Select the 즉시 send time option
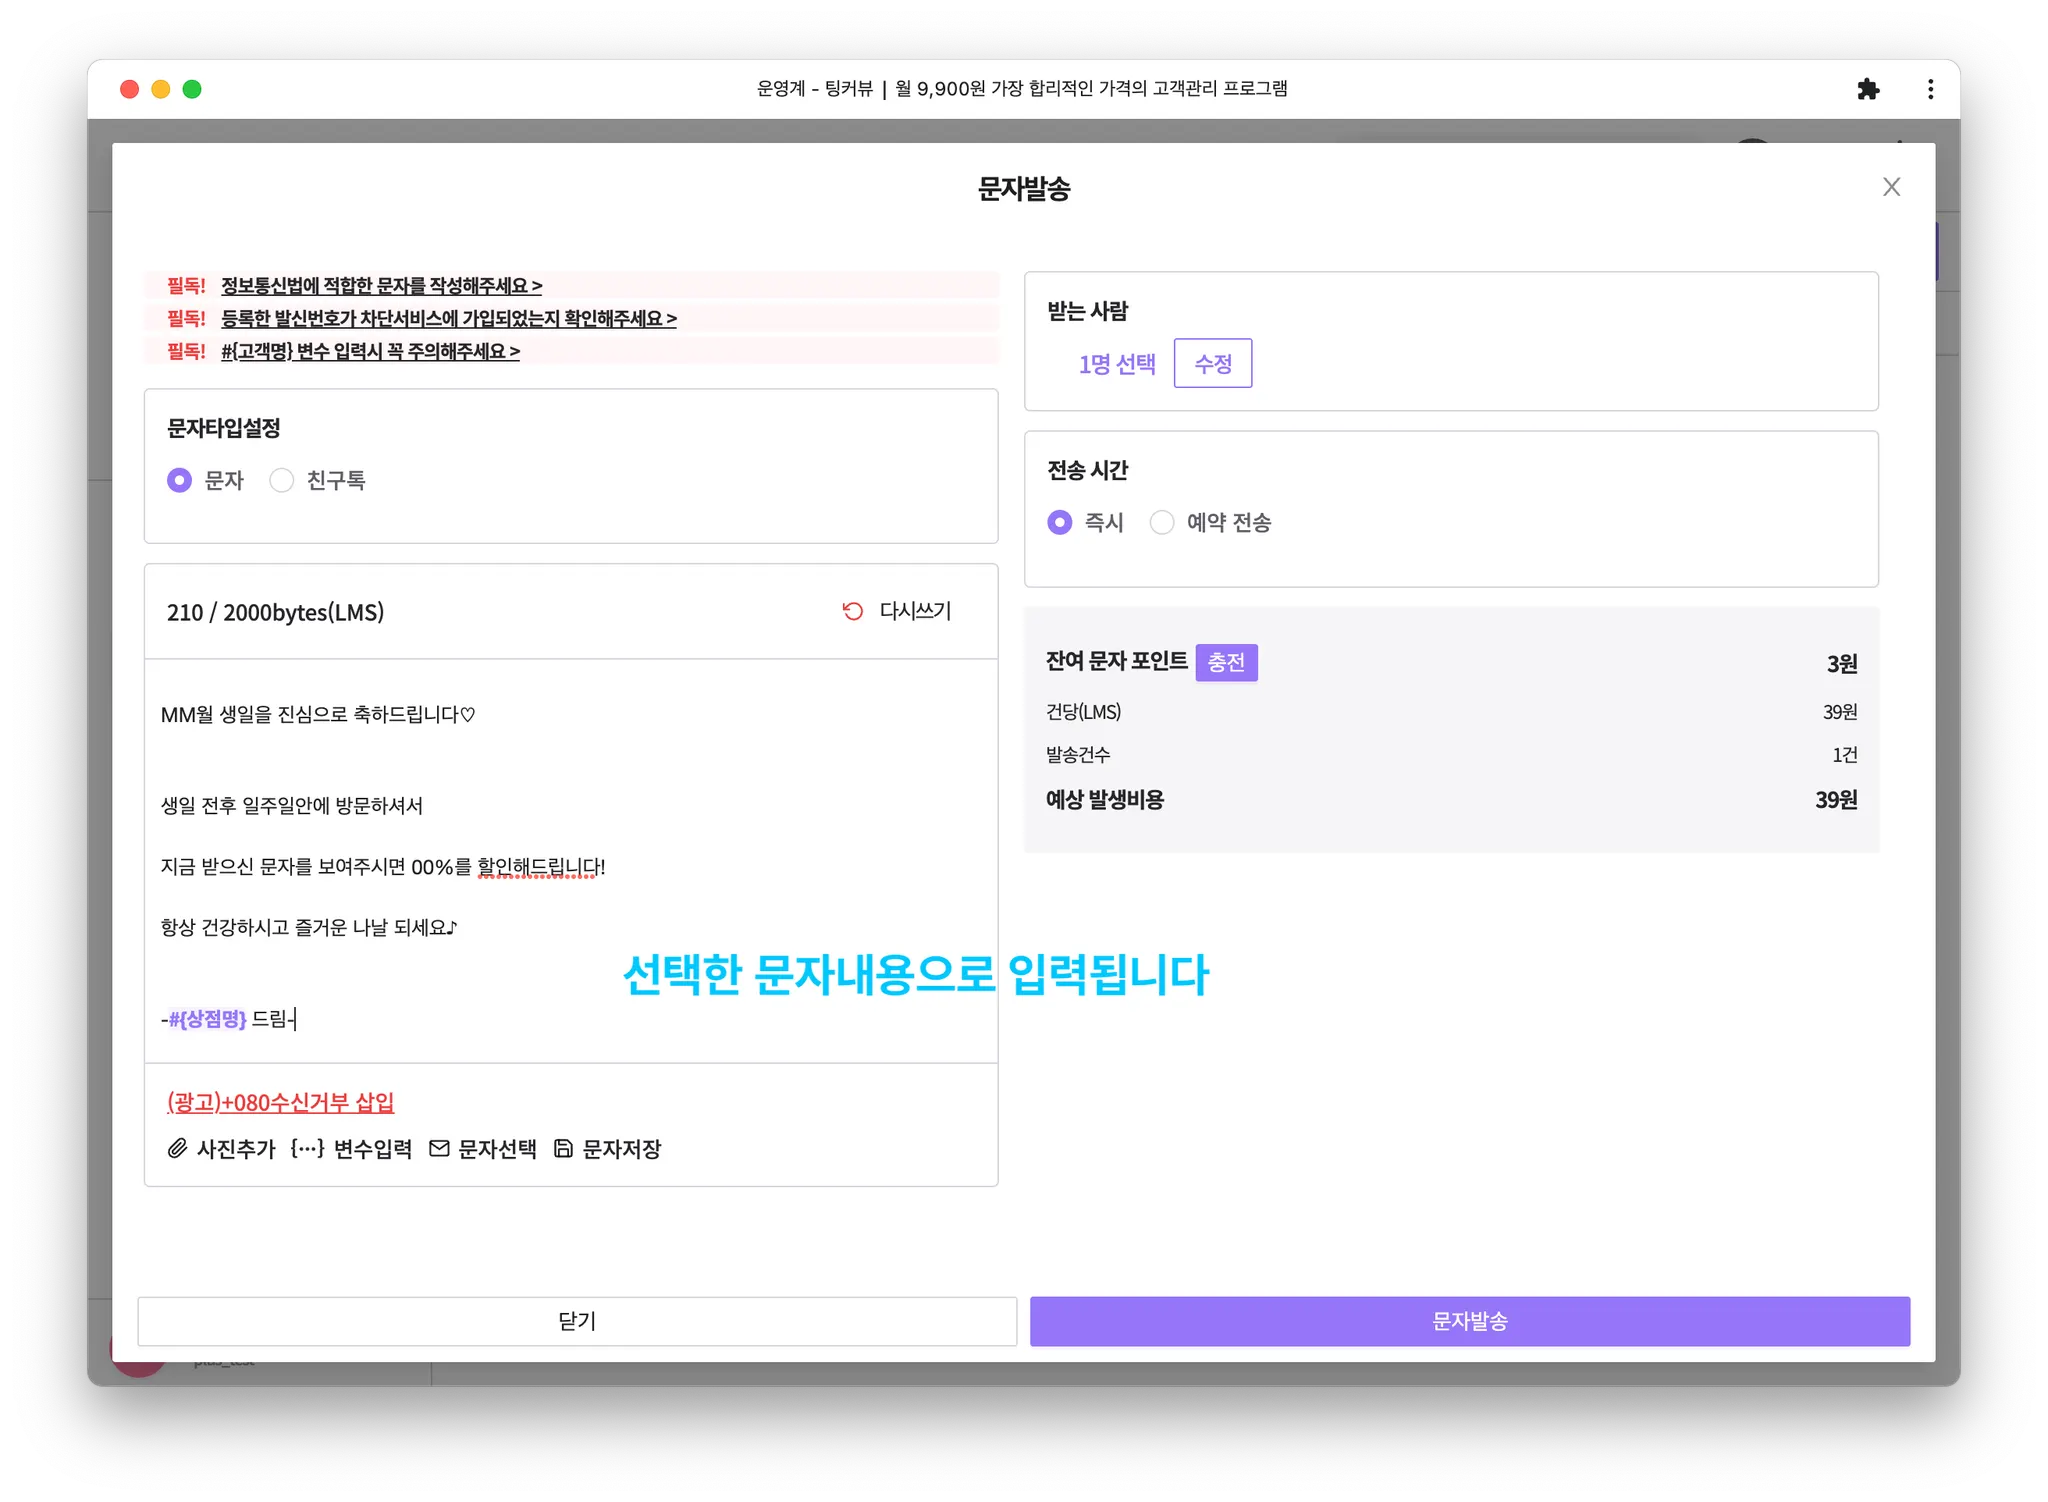Viewport: 2048px width, 1502px height. point(1059,523)
